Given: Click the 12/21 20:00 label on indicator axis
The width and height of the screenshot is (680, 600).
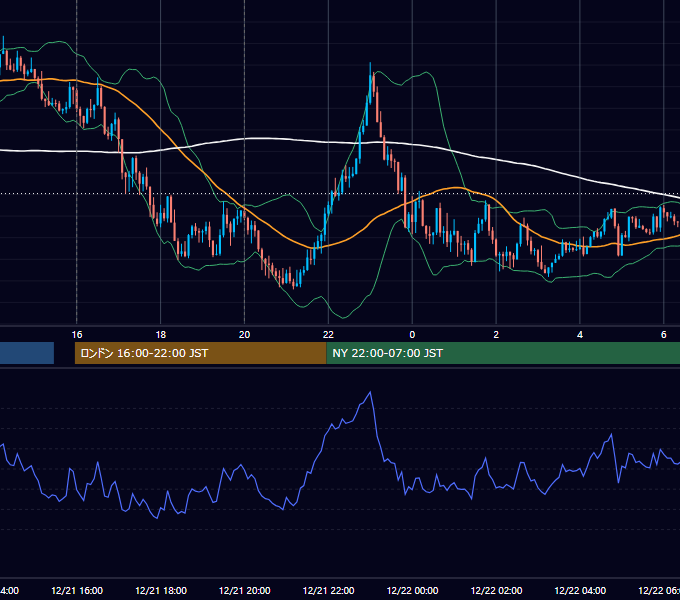Looking at the screenshot, I should click(245, 590).
